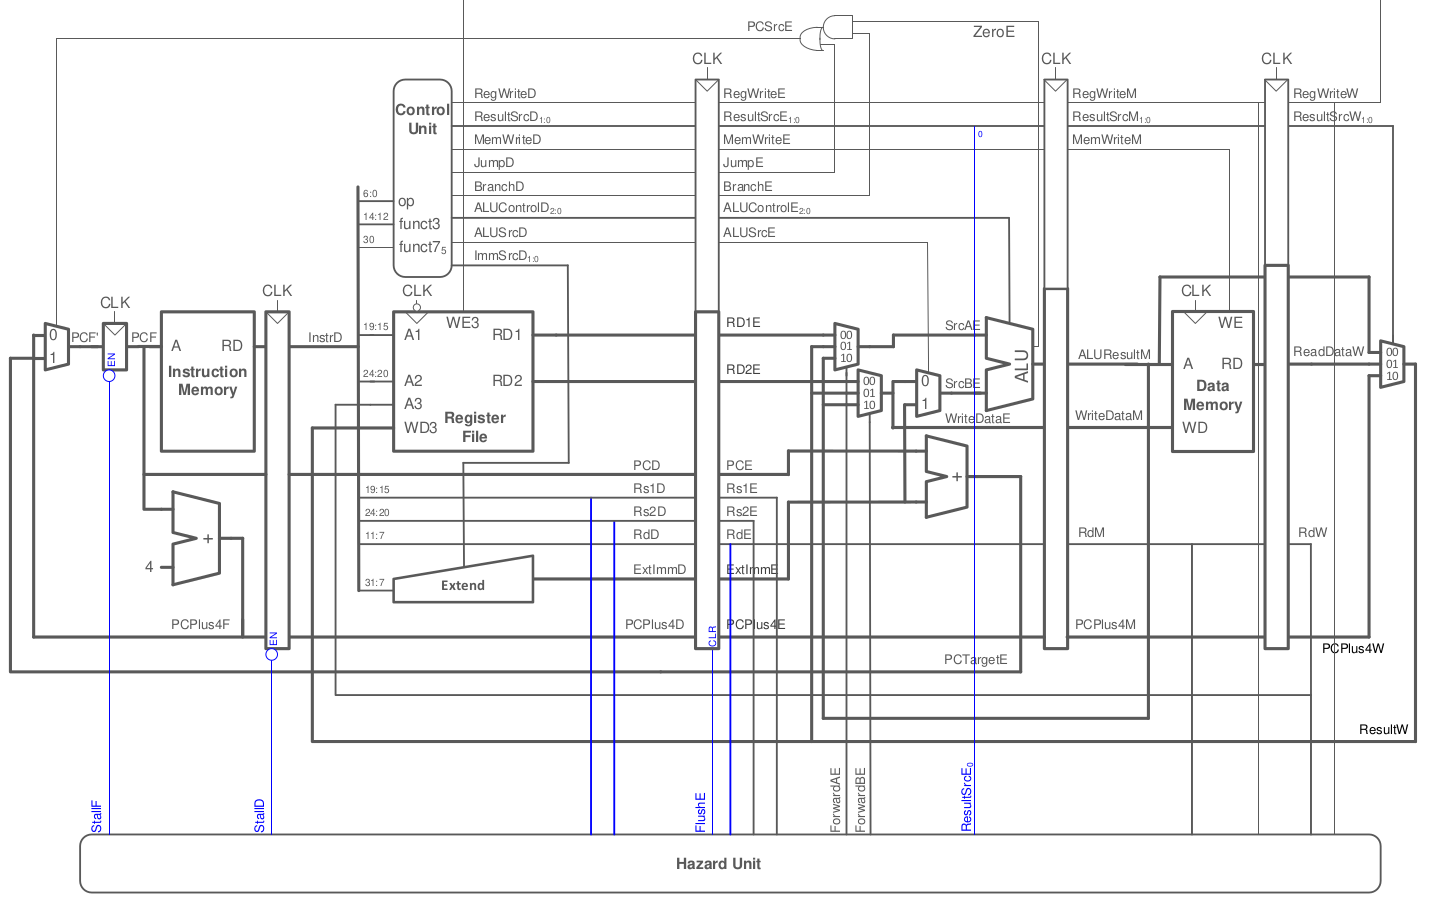Click the "StallD" signal label

pos(260,815)
